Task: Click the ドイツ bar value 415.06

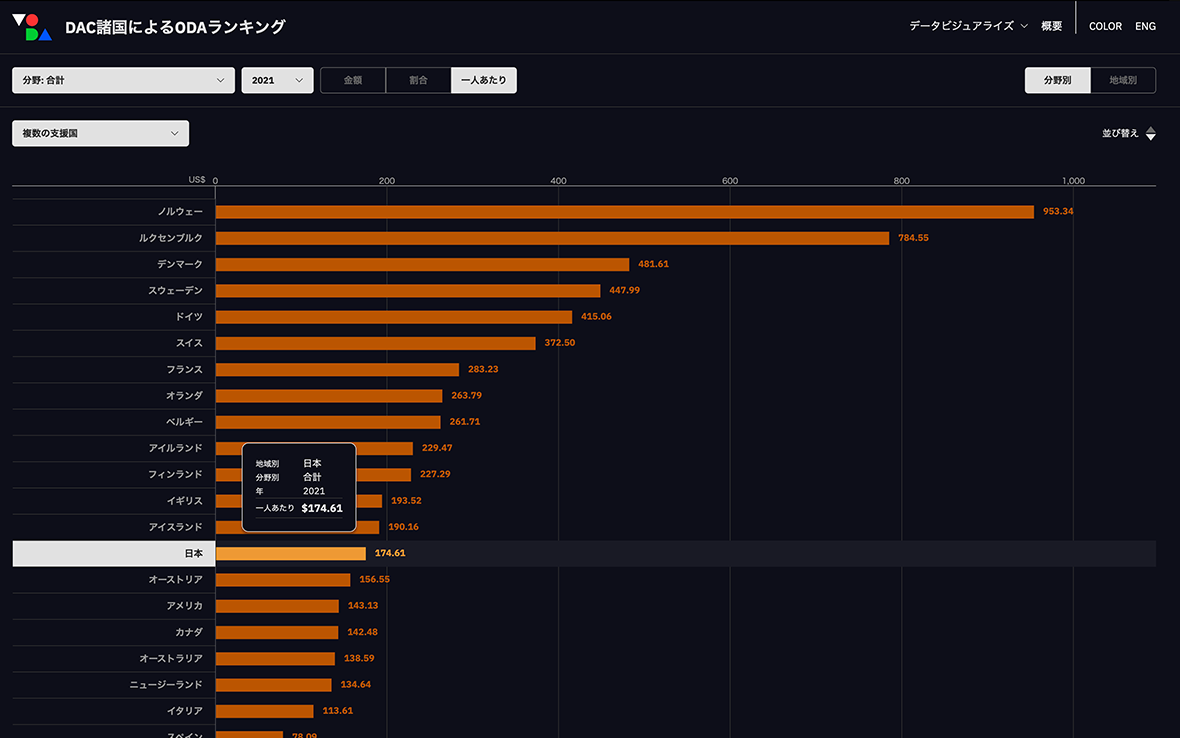Action: 596,317
